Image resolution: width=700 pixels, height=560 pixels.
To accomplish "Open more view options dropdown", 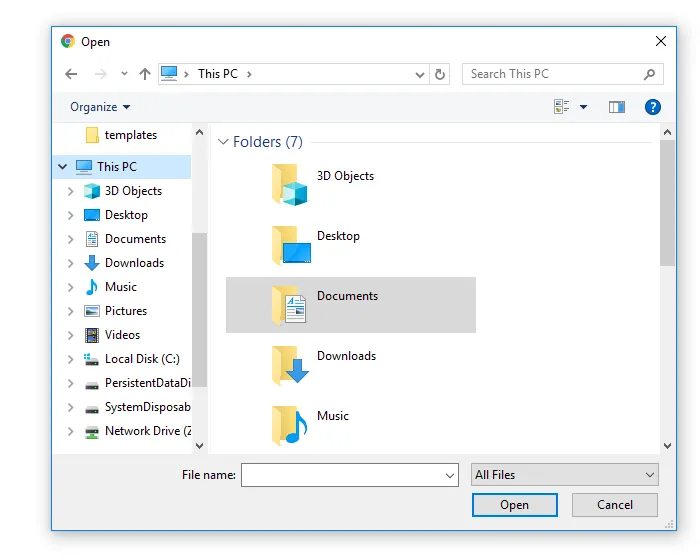I will point(583,107).
